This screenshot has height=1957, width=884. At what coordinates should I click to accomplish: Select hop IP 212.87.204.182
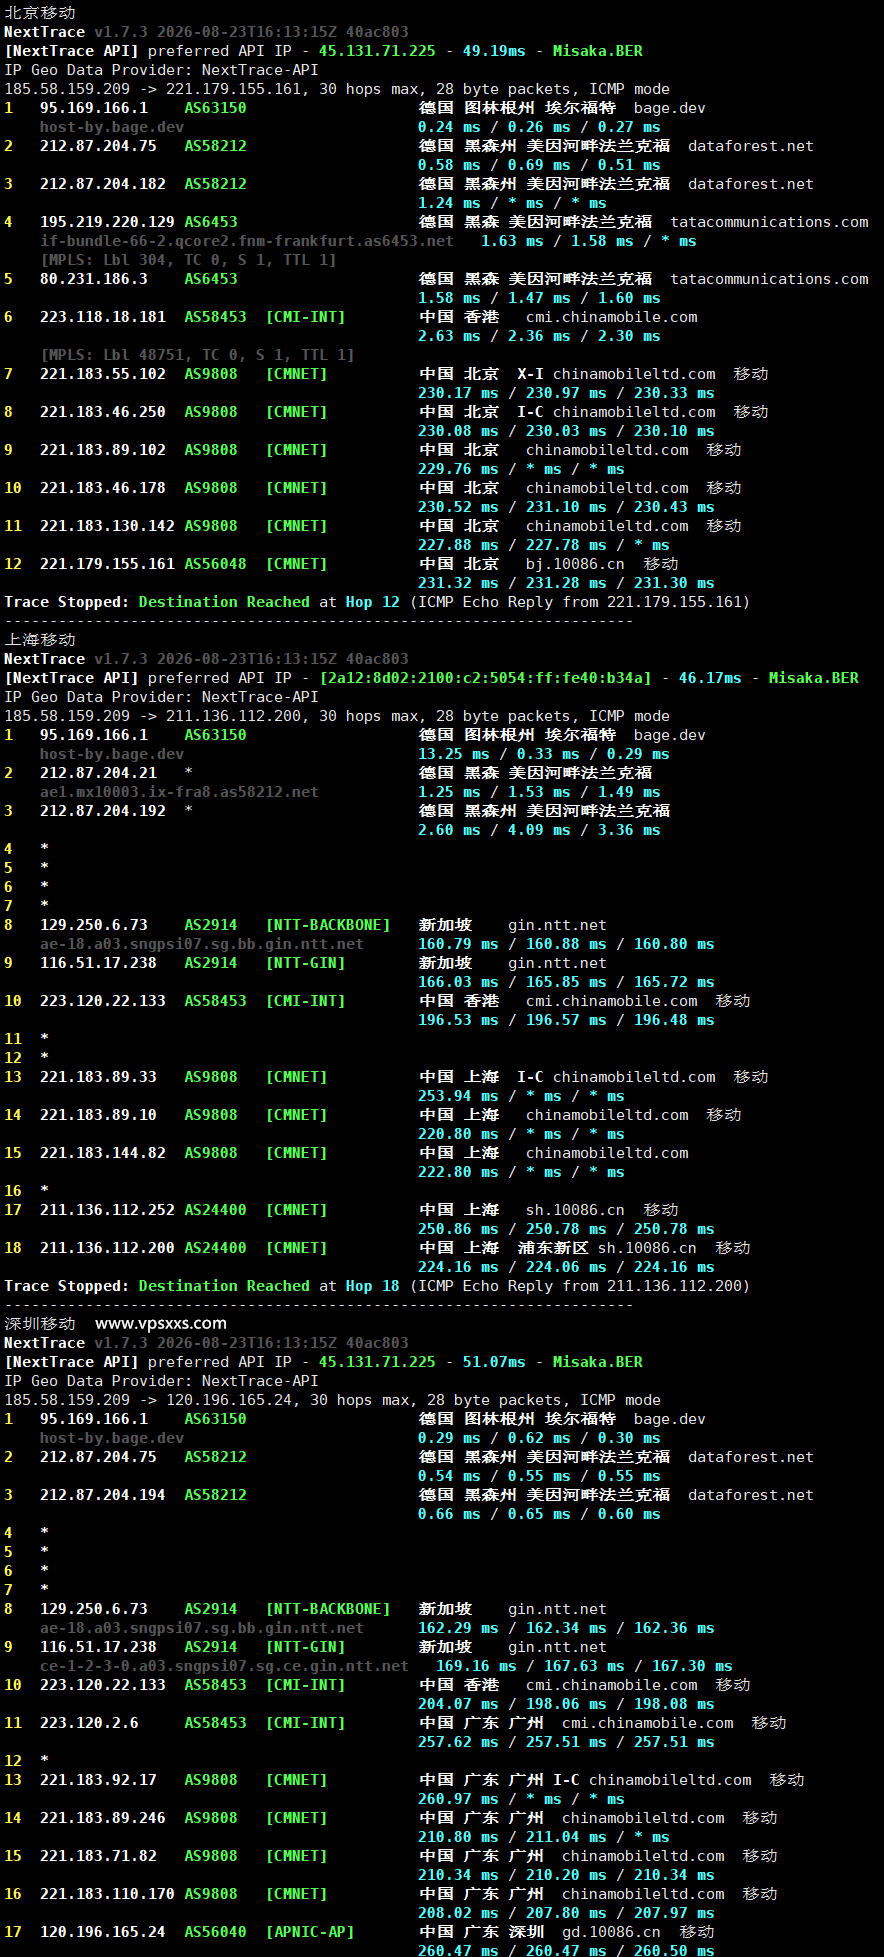tap(103, 184)
